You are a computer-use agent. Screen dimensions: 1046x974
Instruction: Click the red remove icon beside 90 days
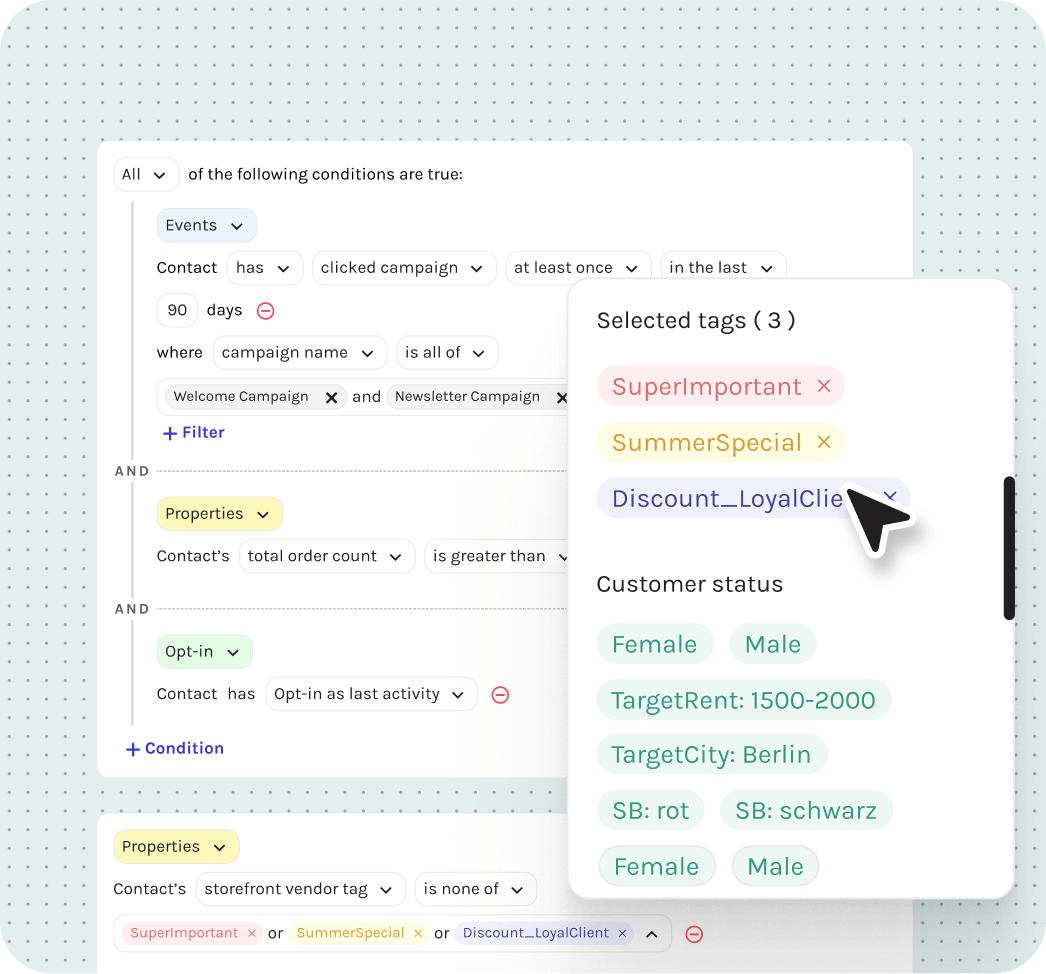click(x=266, y=311)
